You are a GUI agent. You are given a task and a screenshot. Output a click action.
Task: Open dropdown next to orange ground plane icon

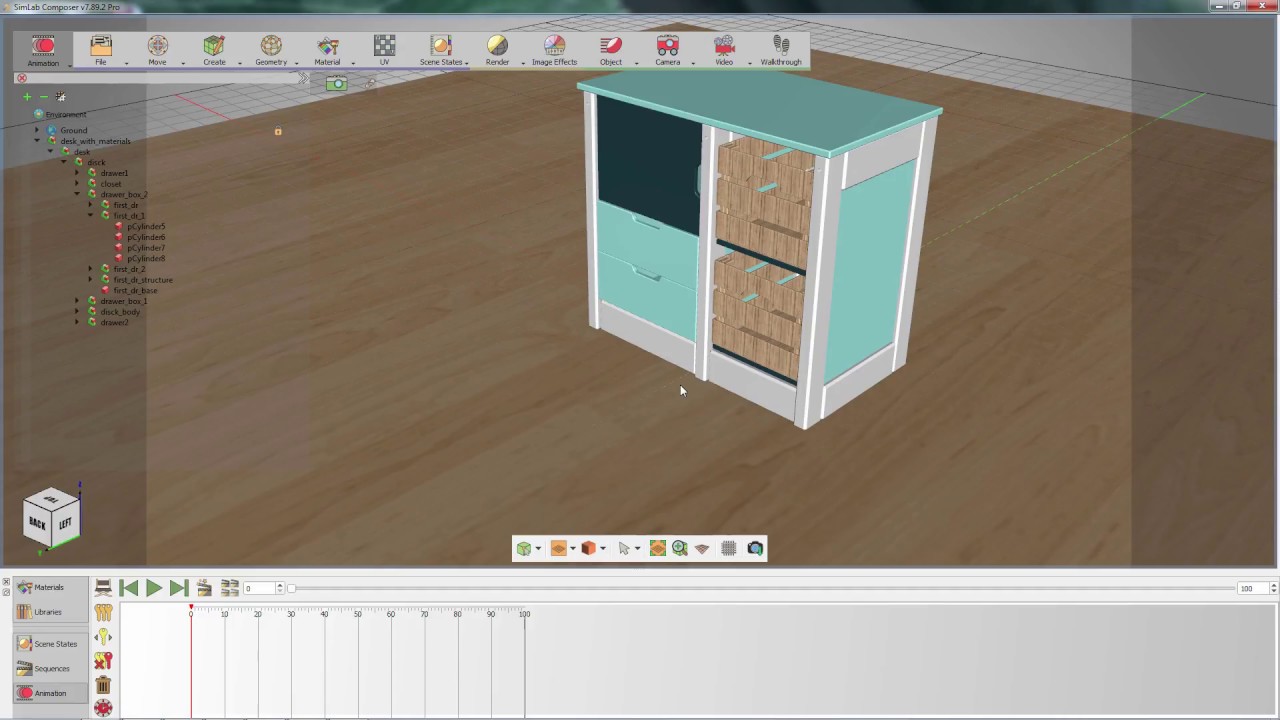[x=572, y=549]
